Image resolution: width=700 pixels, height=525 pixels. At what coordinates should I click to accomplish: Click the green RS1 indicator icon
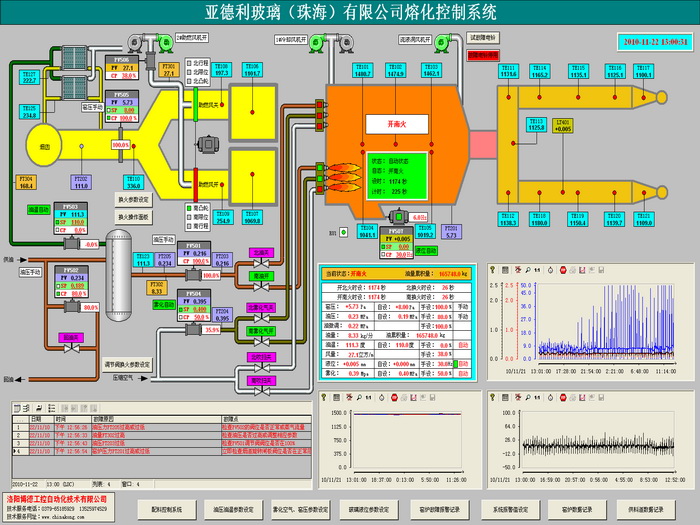point(345,232)
